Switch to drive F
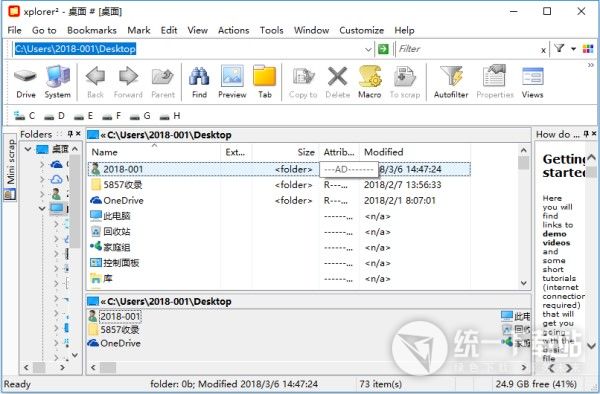600x394 pixels. pyautogui.click(x=112, y=116)
